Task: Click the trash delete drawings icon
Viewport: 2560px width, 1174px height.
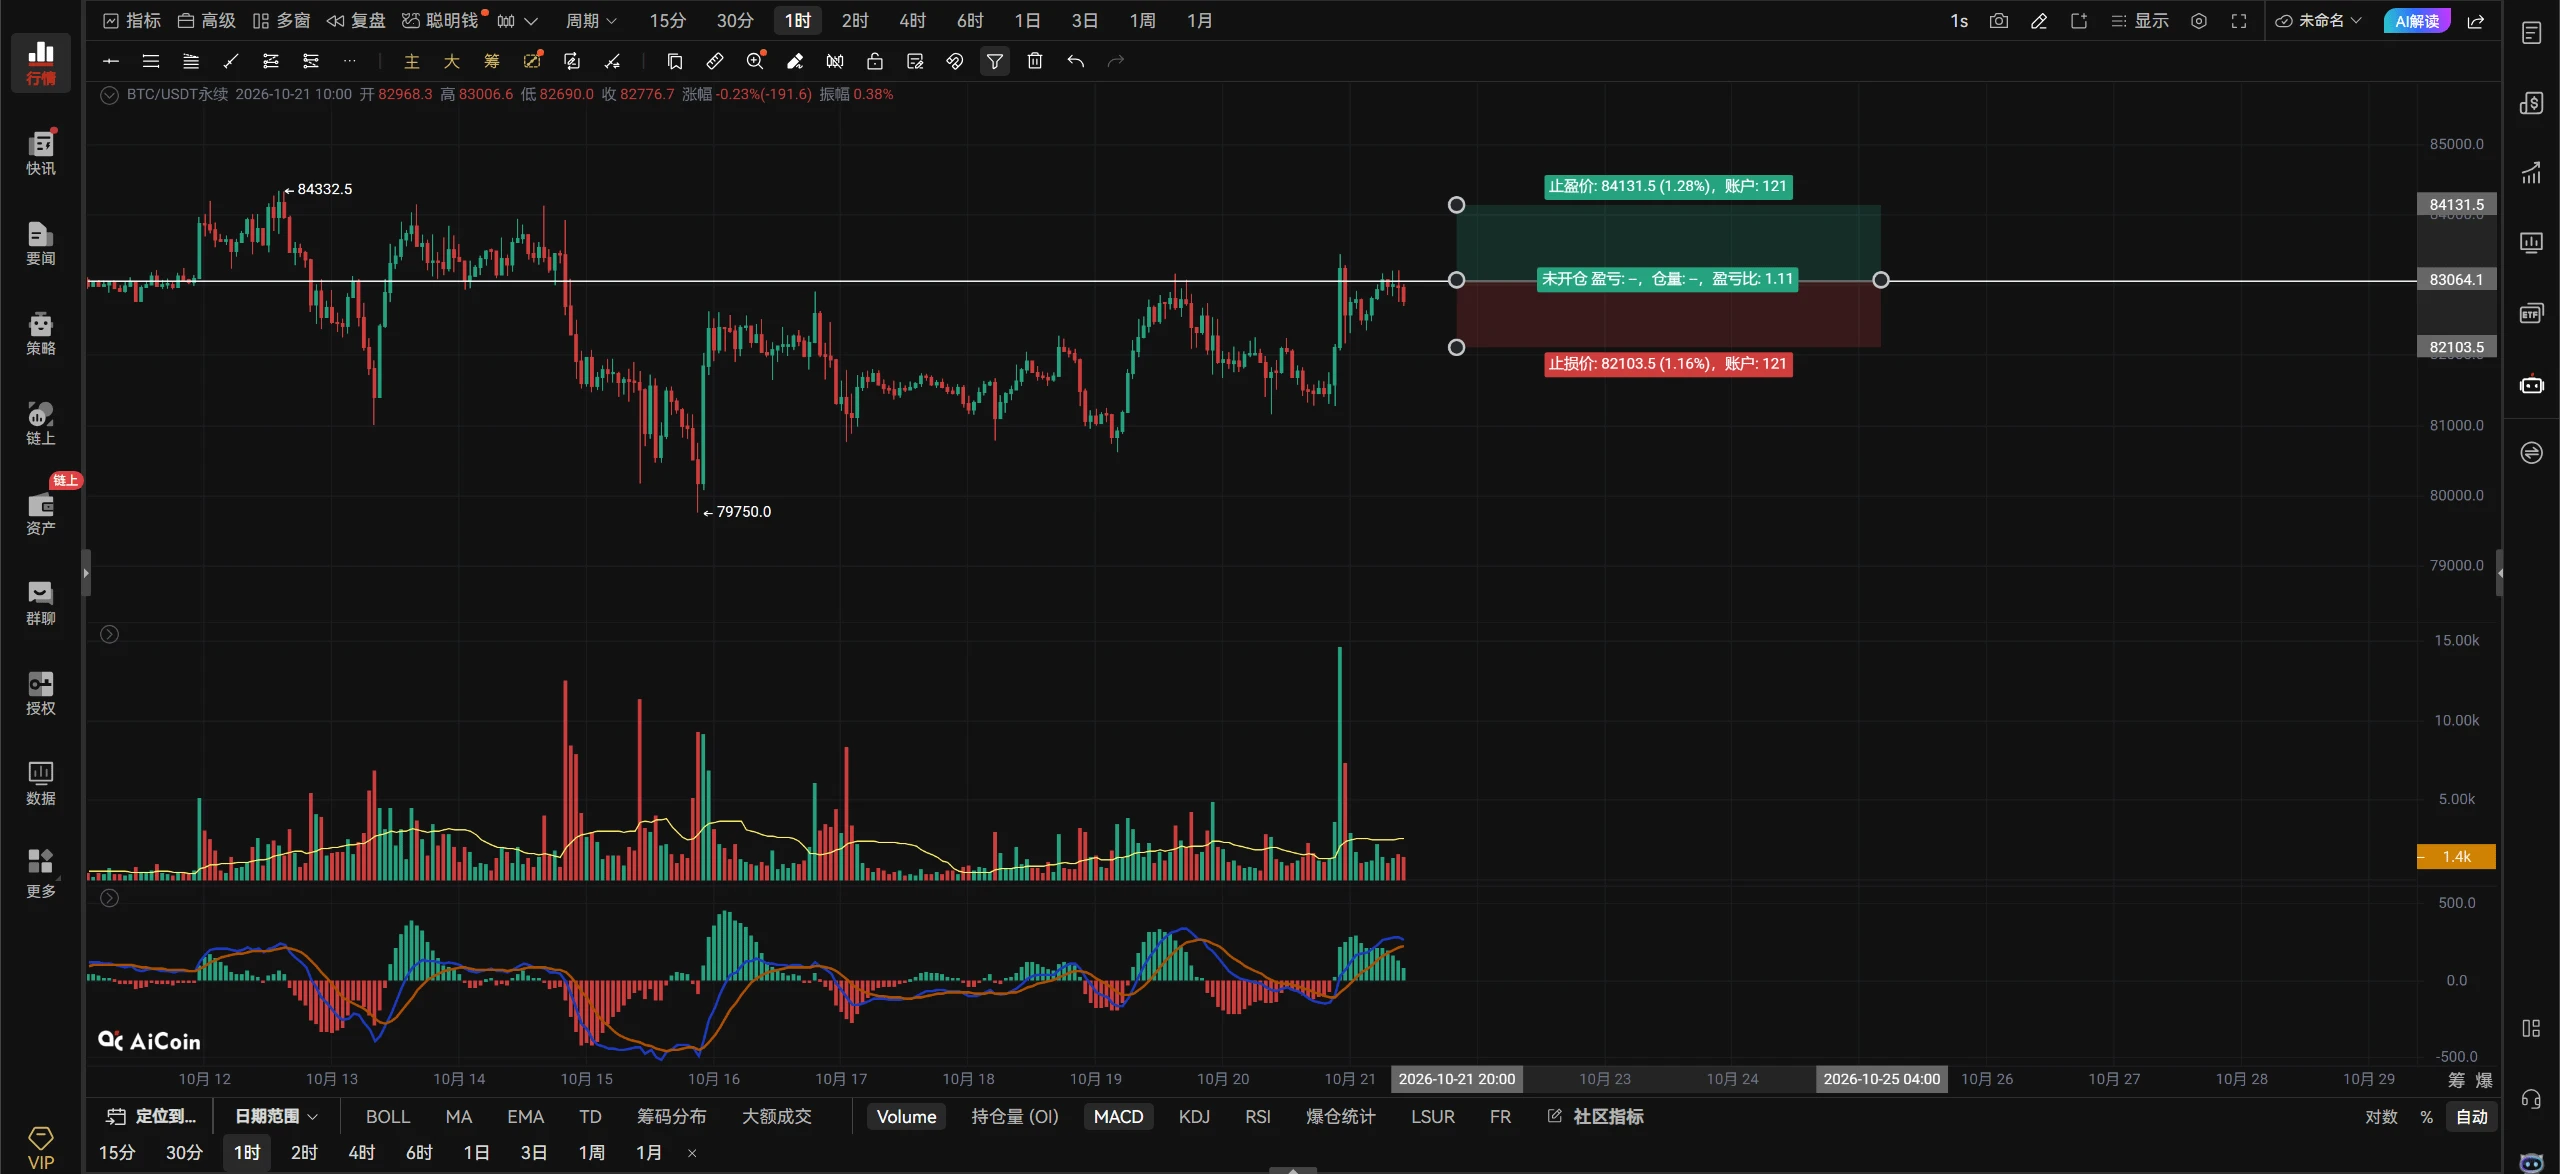Action: (1035, 61)
